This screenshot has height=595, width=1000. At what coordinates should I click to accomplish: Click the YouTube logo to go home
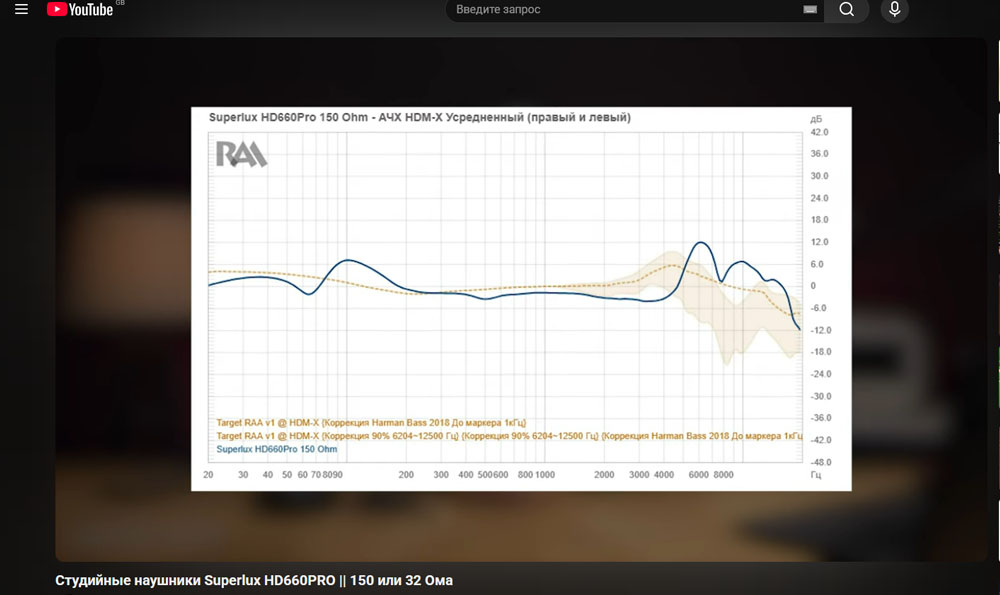click(84, 10)
